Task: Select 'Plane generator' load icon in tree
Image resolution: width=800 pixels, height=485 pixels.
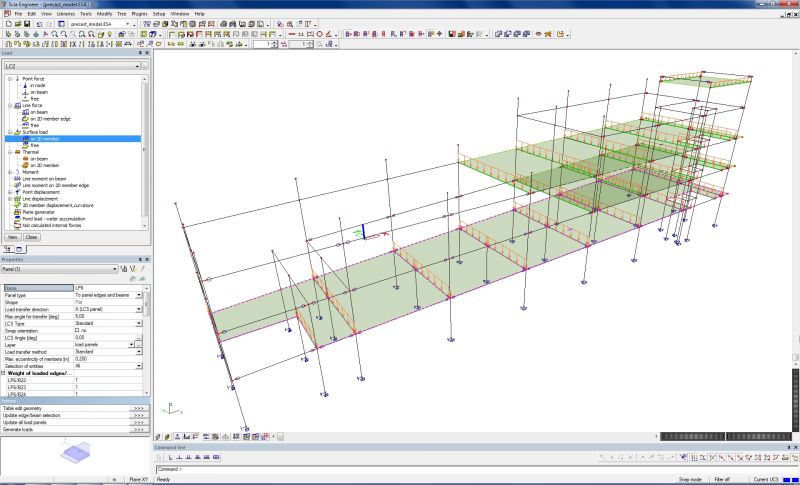Action: [16, 212]
